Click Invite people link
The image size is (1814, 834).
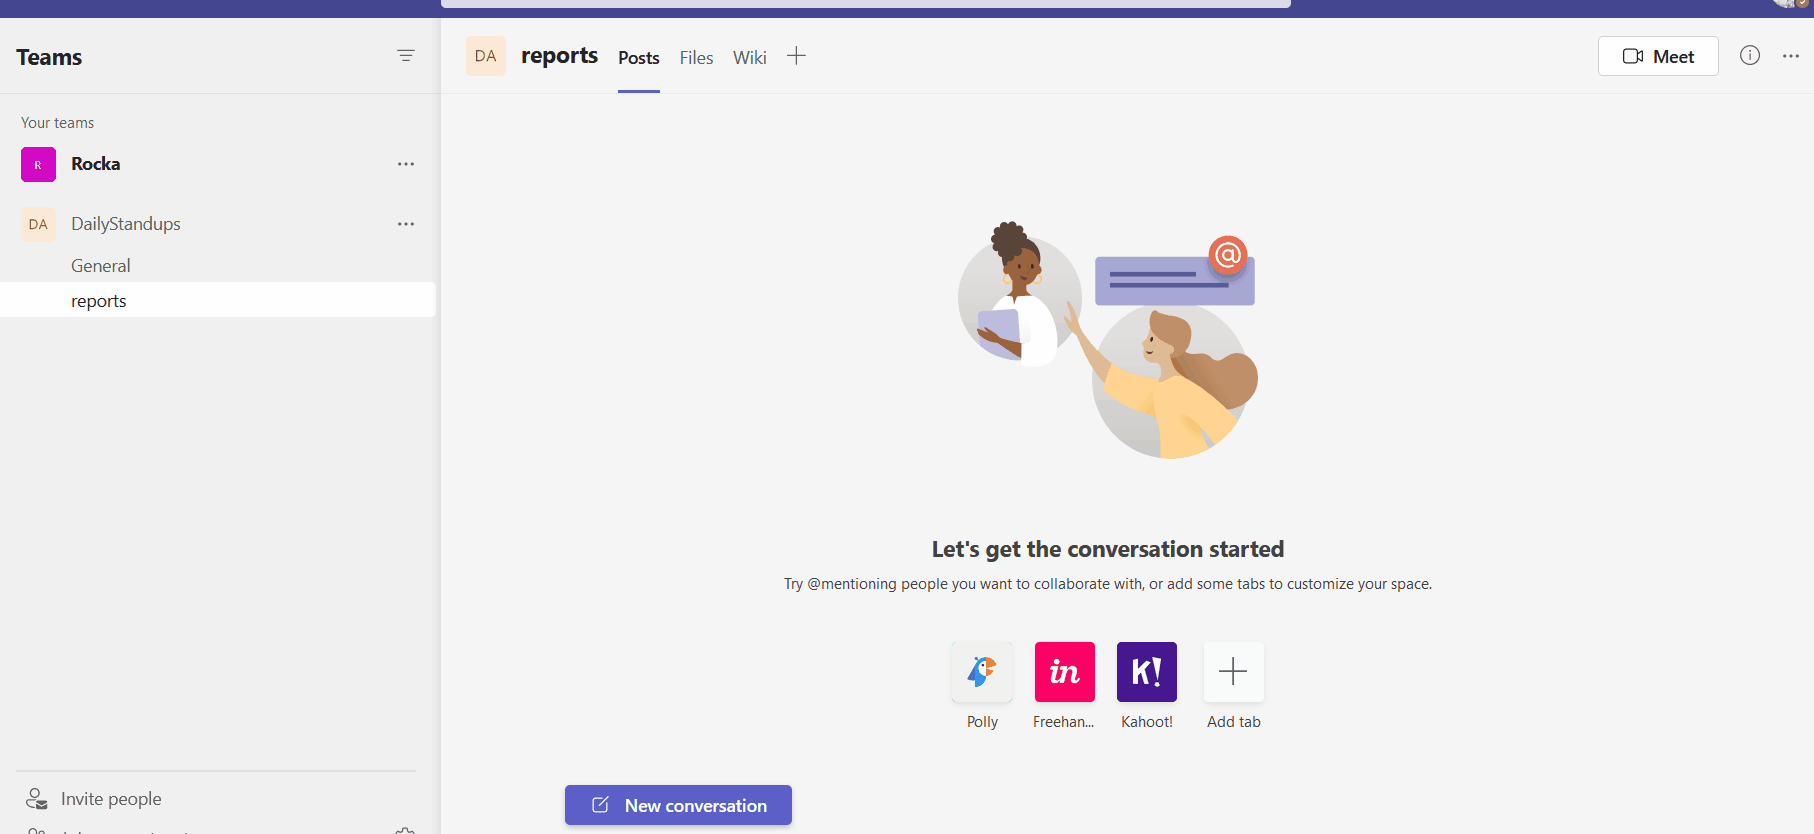(x=110, y=799)
